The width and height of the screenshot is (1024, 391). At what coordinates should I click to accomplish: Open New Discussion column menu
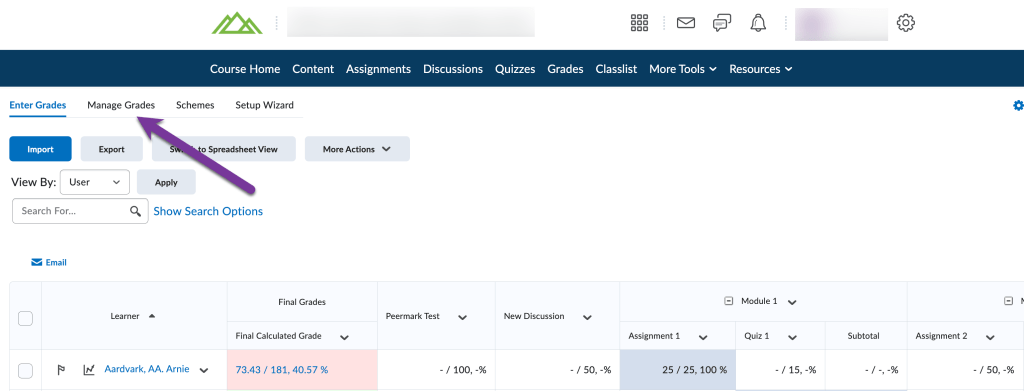587,317
